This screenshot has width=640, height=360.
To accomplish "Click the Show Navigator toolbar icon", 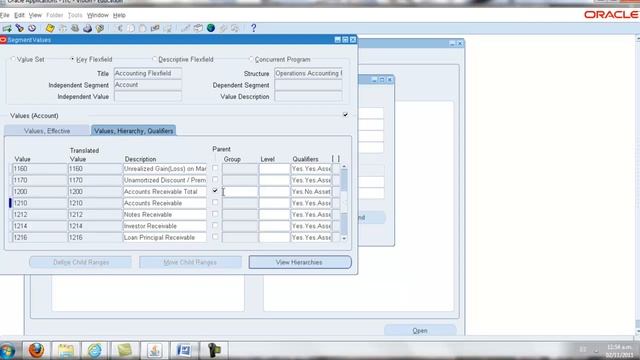I will click(32, 28).
